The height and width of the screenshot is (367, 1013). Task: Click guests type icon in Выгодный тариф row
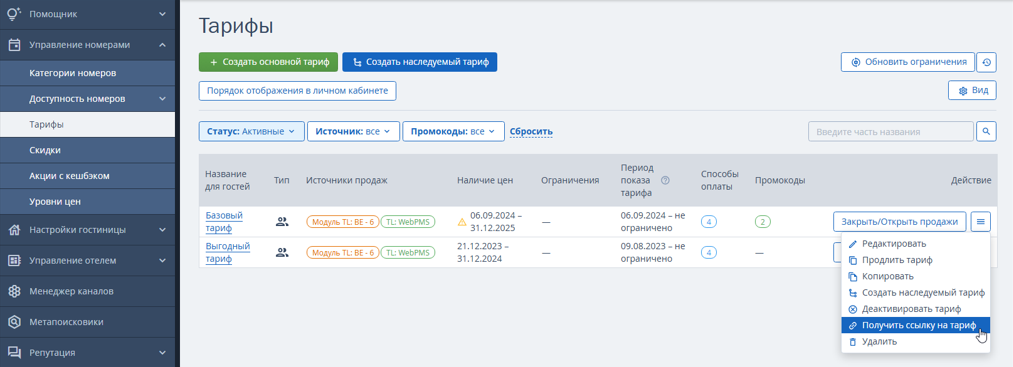click(282, 253)
